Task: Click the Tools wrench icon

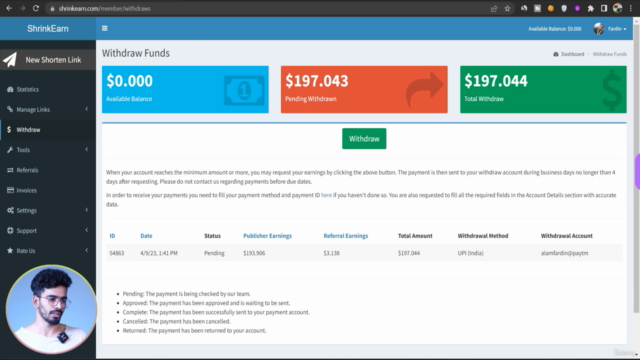Action: pyautogui.click(x=10, y=150)
